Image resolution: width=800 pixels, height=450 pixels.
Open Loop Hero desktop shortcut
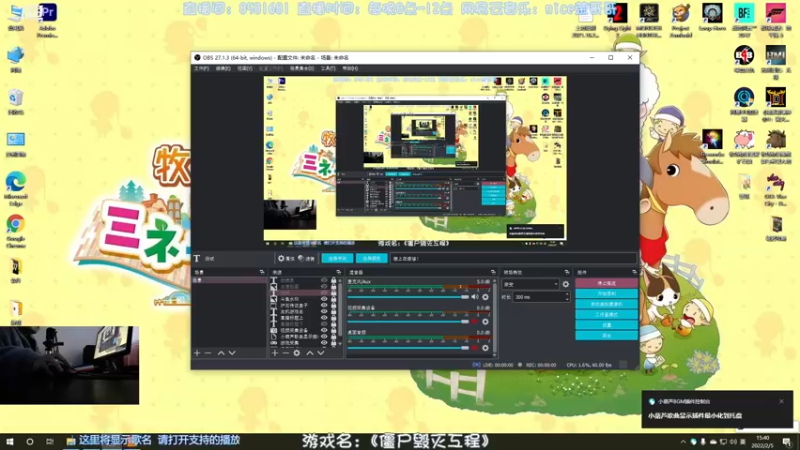coord(712,17)
